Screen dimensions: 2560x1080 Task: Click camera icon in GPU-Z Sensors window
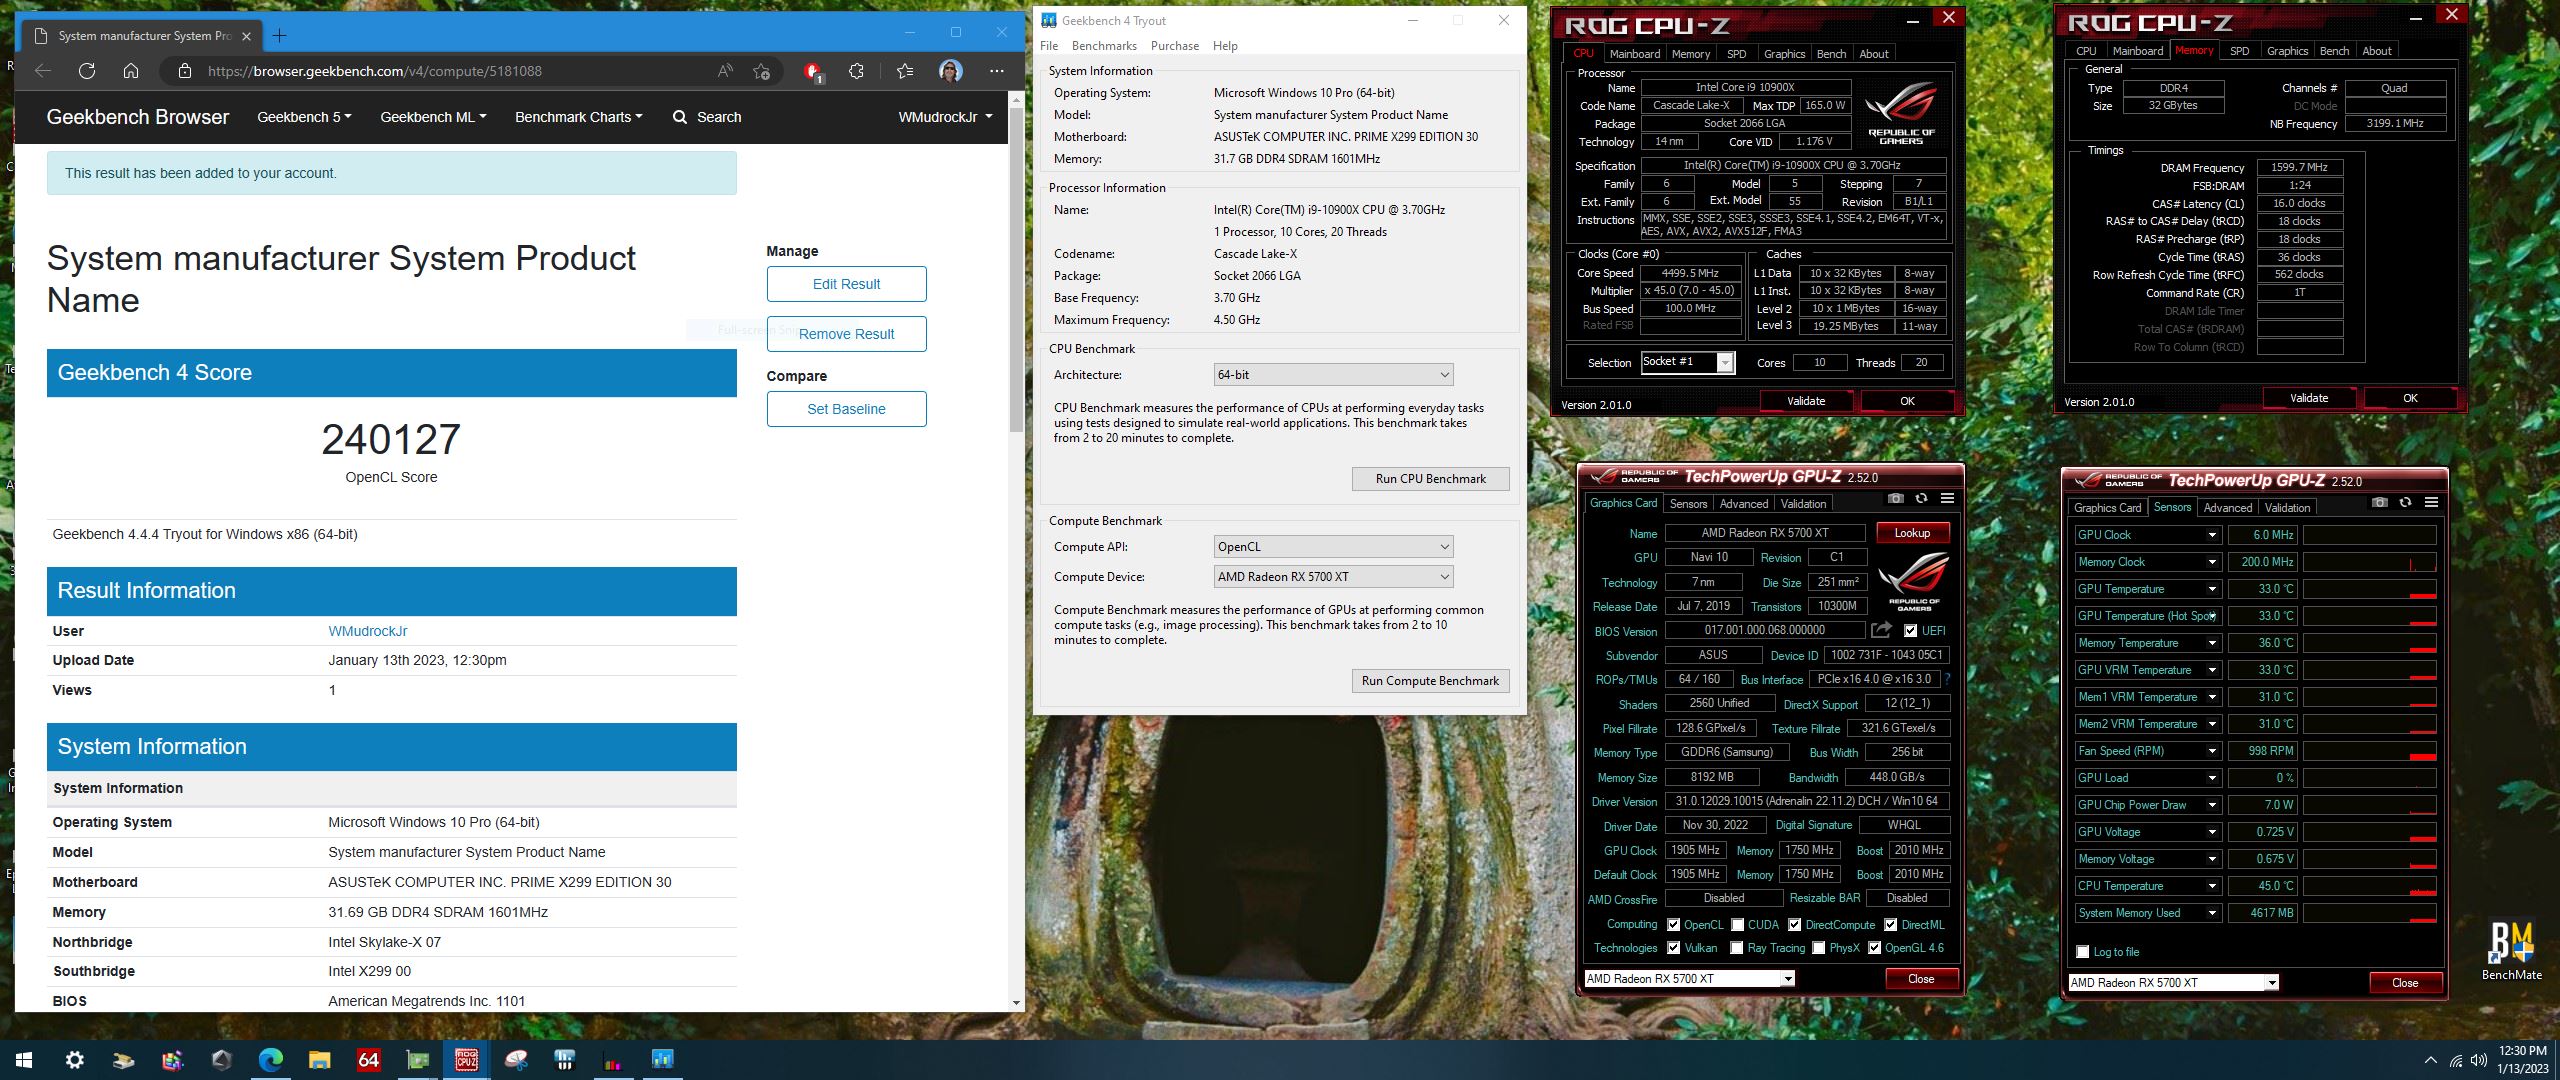pos(2379,503)
